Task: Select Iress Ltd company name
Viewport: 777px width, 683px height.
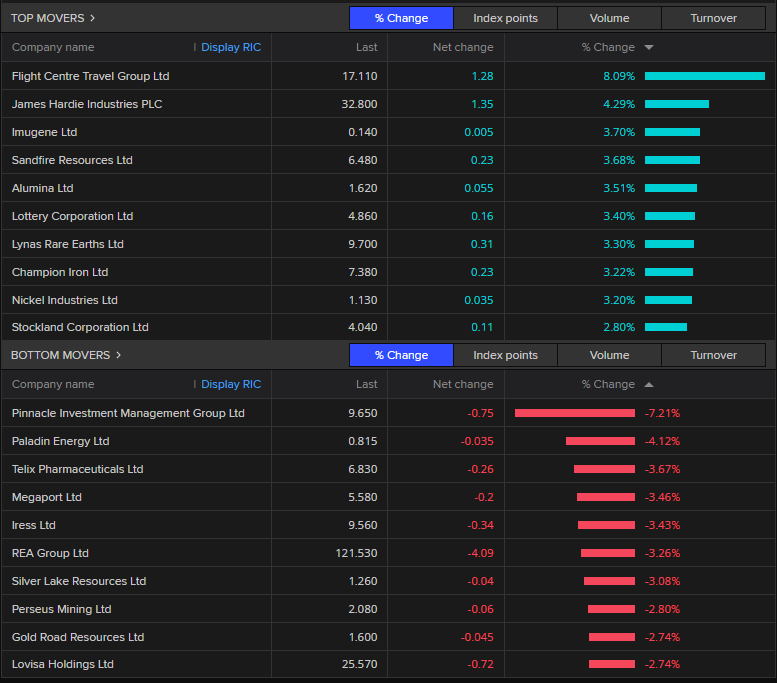Action: tap(34, 525)
